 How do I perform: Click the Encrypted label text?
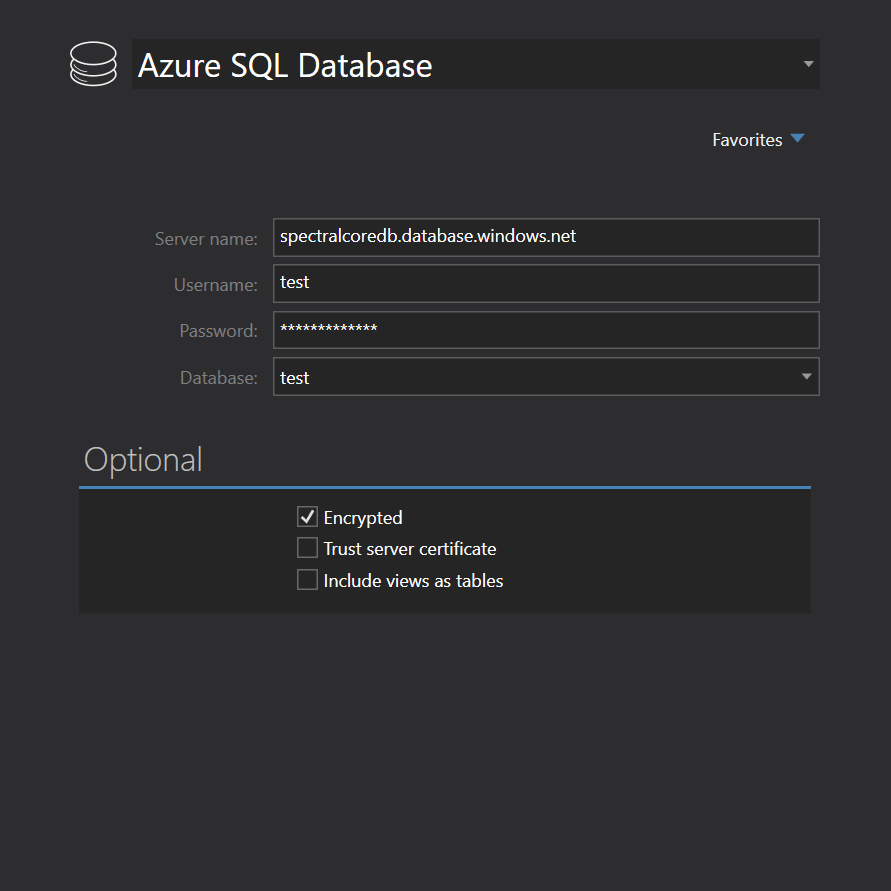(x=363, y=518)
